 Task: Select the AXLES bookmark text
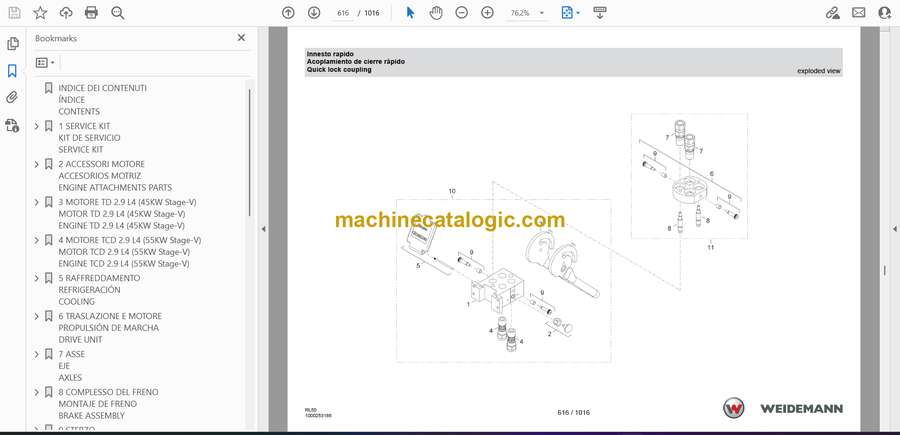point(70,378)
